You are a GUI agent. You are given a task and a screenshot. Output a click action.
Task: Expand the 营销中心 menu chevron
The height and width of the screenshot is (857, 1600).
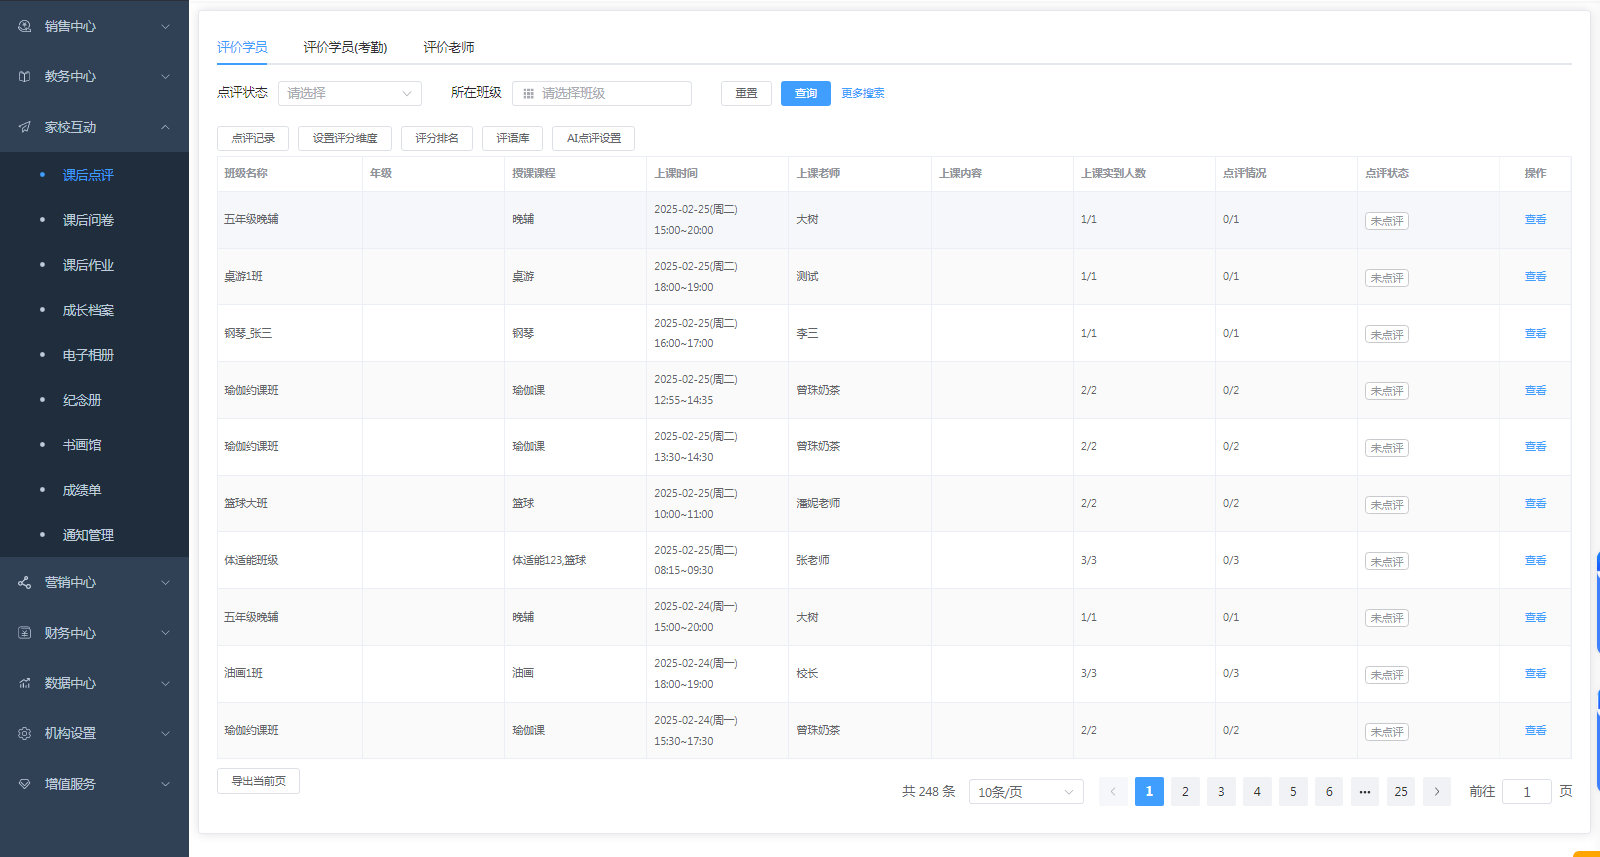tap(166, 582)
